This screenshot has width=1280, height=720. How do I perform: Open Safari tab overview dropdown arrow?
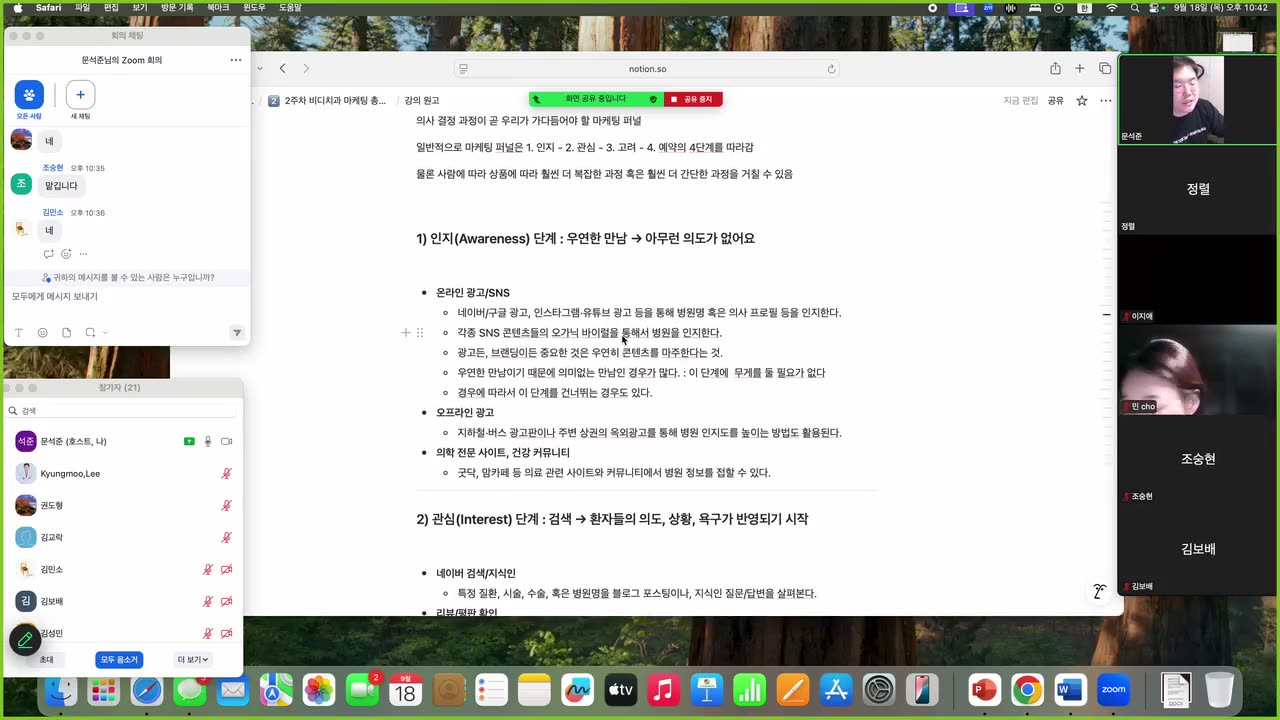260,68
